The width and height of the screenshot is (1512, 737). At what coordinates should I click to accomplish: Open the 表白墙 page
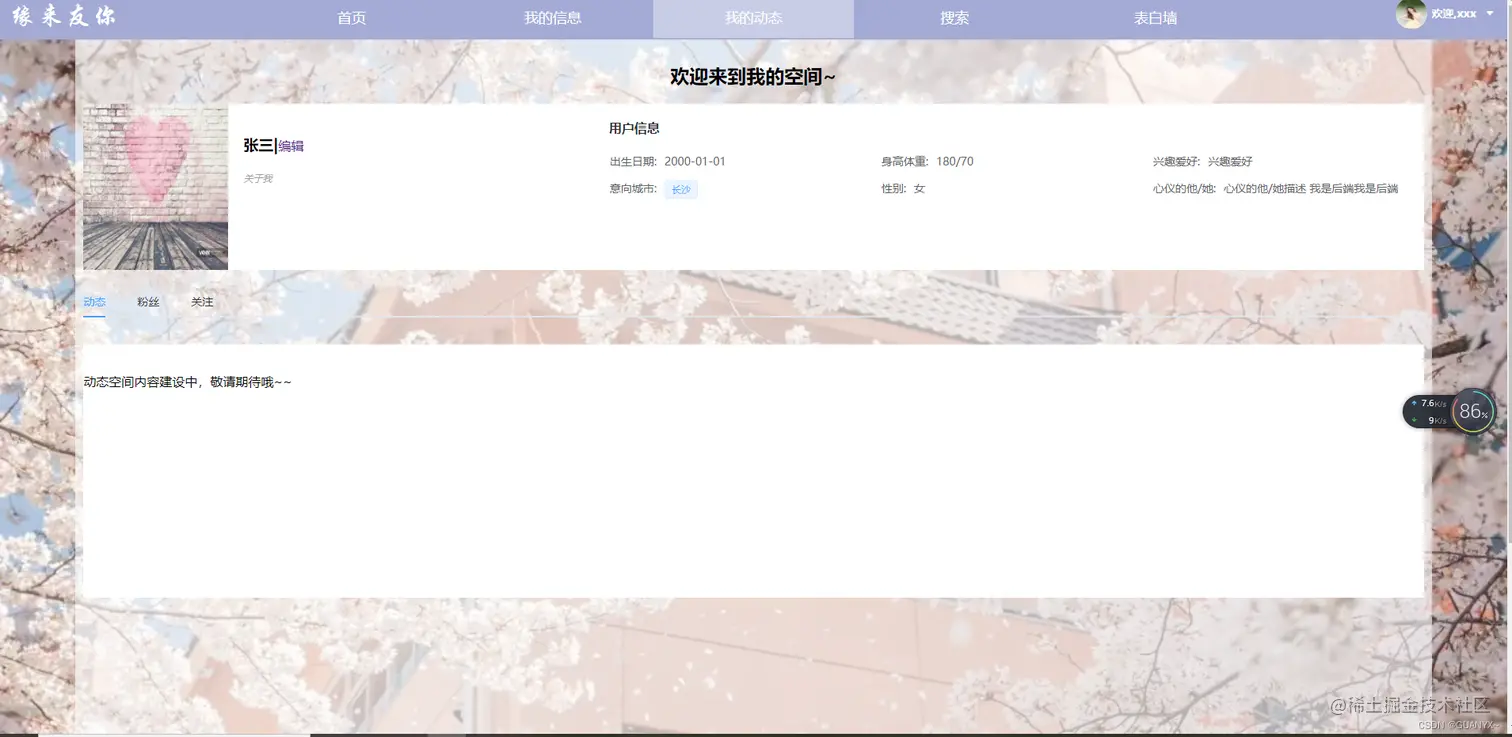point(1155,17)
